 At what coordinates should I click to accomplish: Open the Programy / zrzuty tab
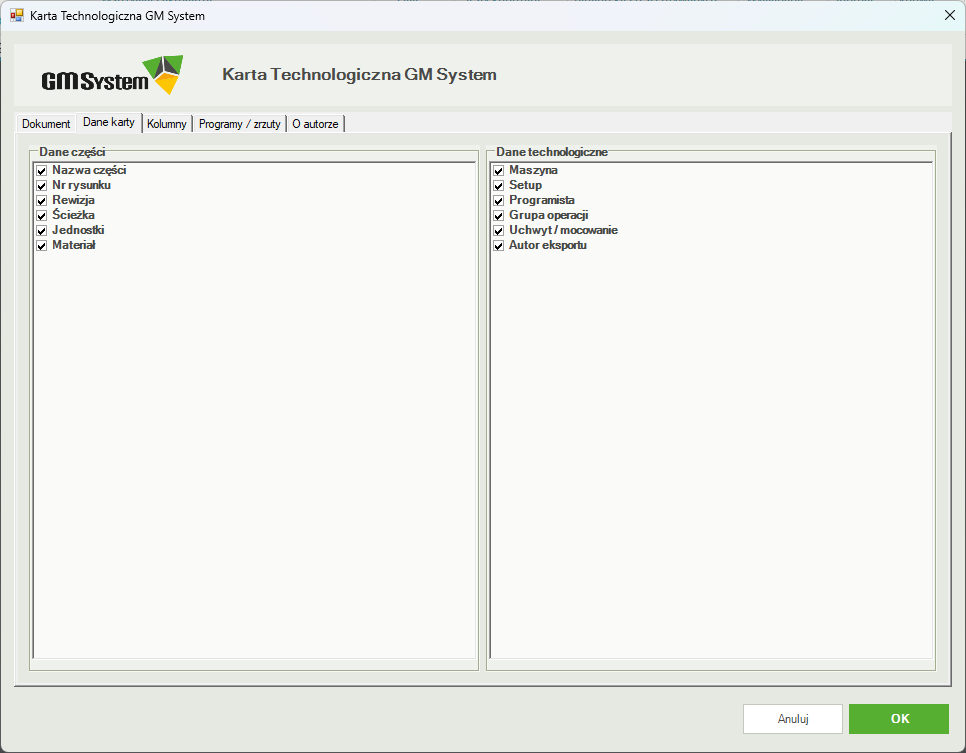[x=240, y=124]
